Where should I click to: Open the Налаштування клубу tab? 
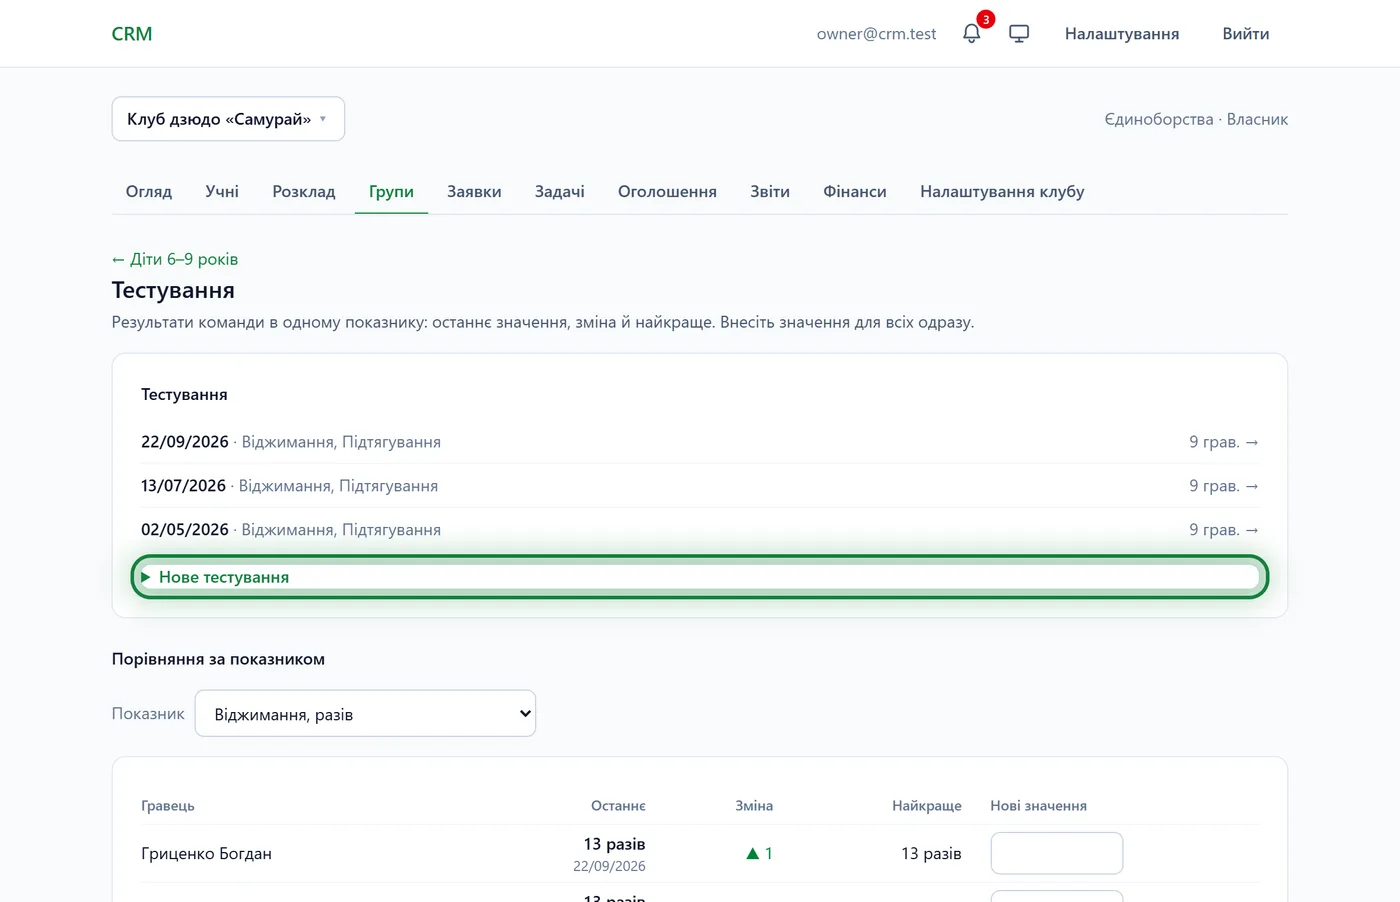click(1002, 191)
